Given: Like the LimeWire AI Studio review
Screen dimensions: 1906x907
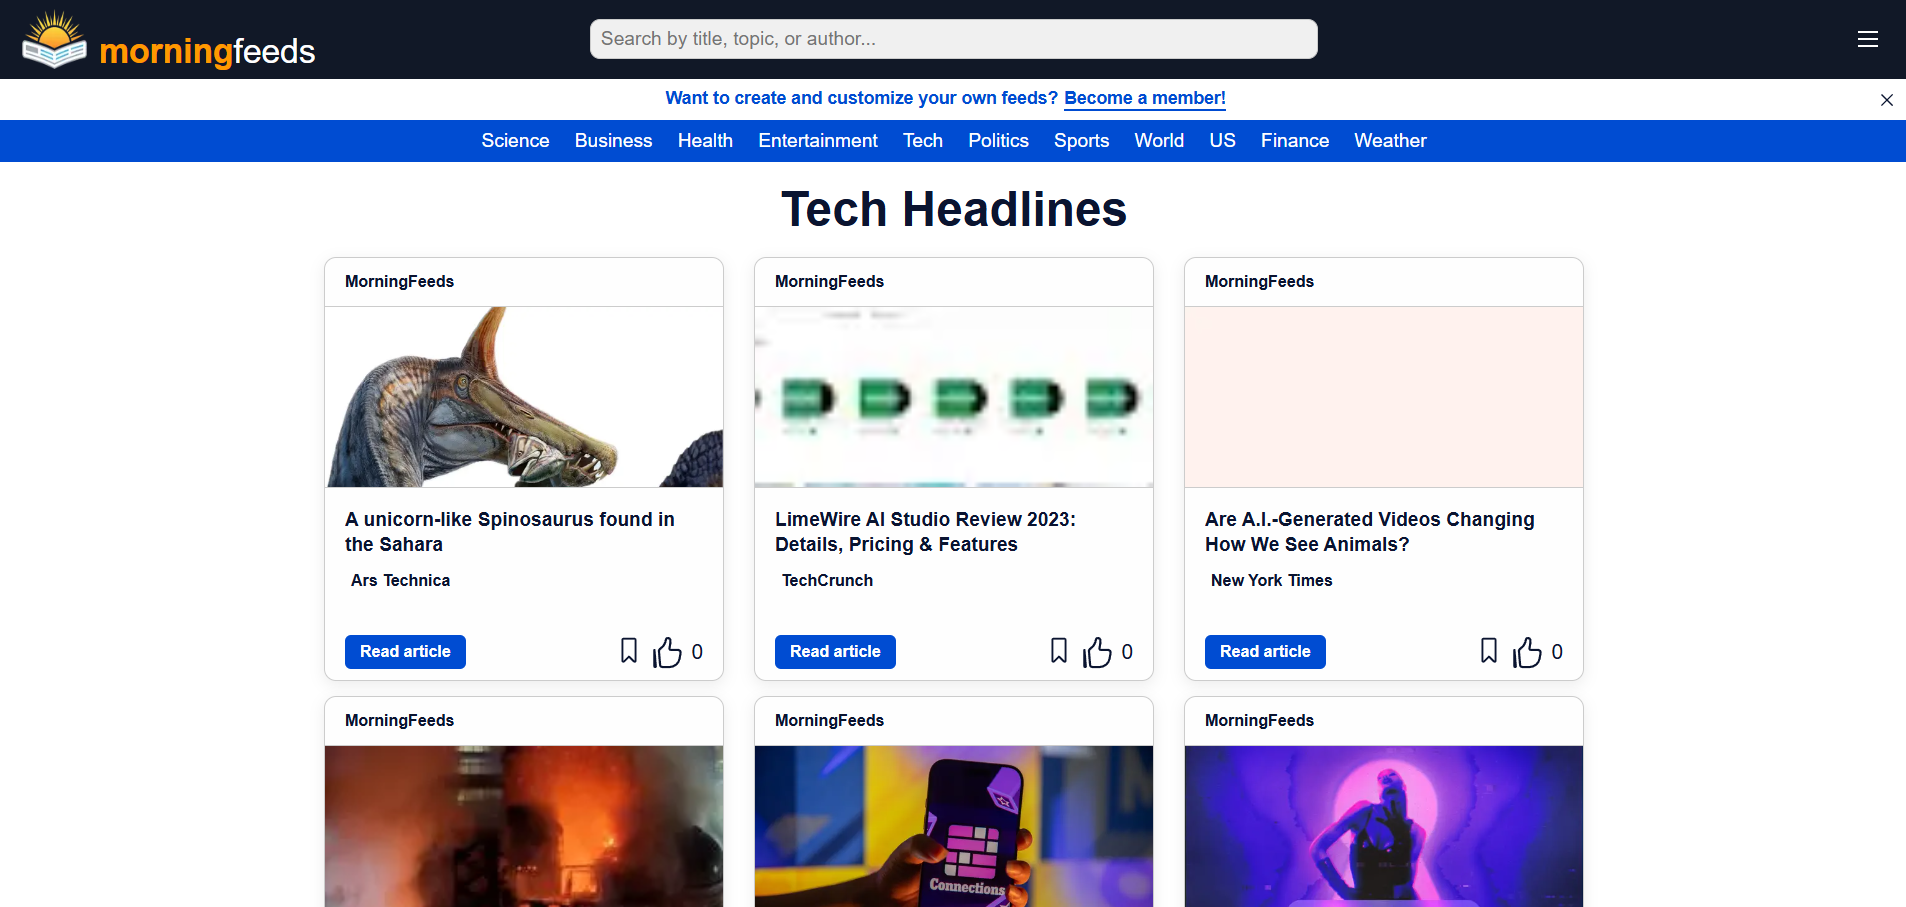Looking at the screenshot, I should pyautogui.click(x=1098, y=651).
